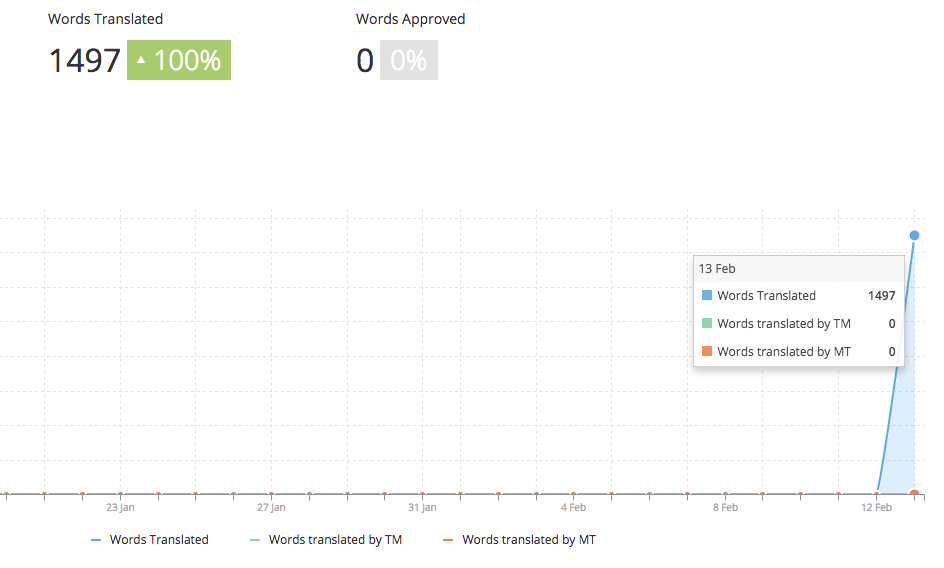This screenshot has width=944, height=568.
Task: Click the Words Translated heading
Action: (105, 19)
